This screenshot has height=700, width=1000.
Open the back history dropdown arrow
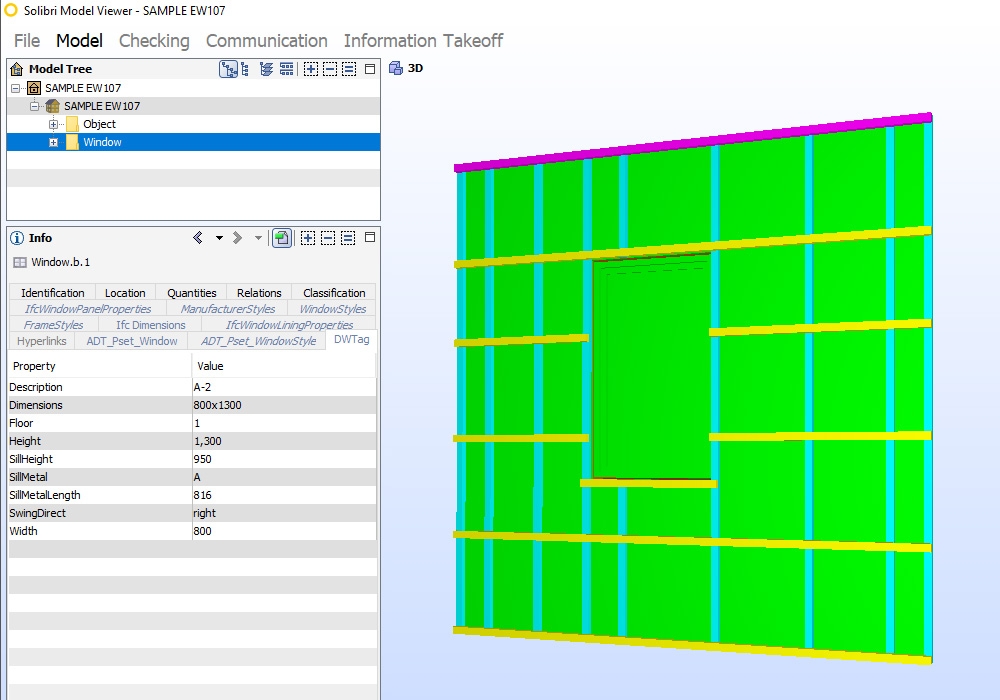click(219, 238)
